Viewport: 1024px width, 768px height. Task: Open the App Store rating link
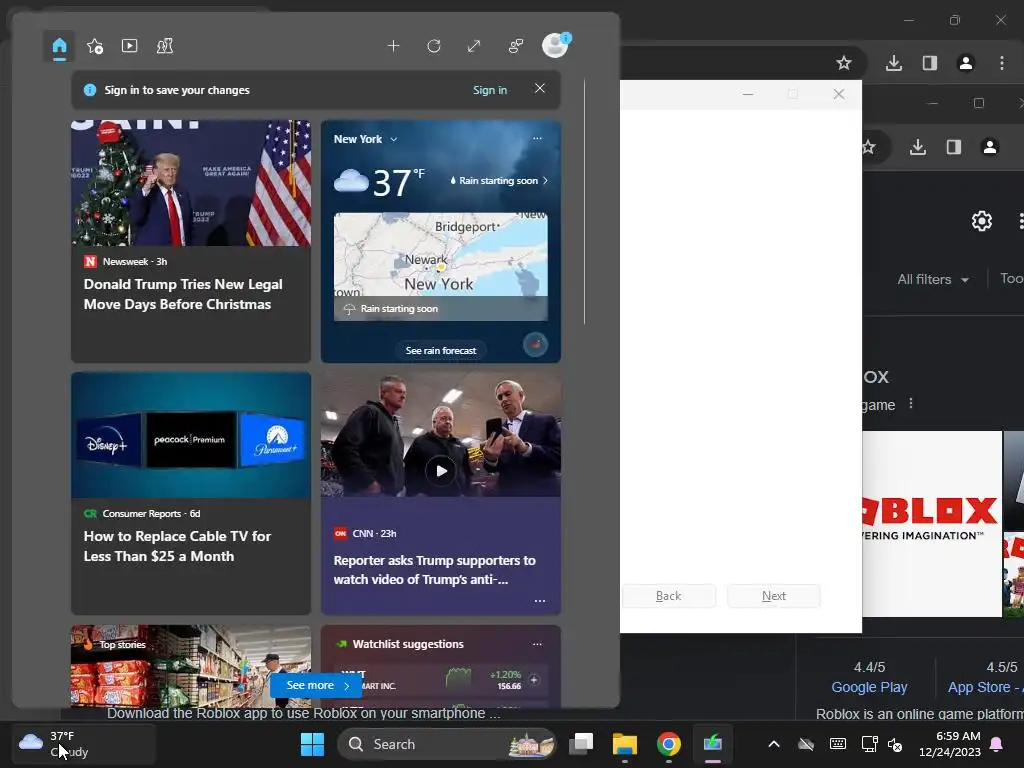tap(983, 687)
